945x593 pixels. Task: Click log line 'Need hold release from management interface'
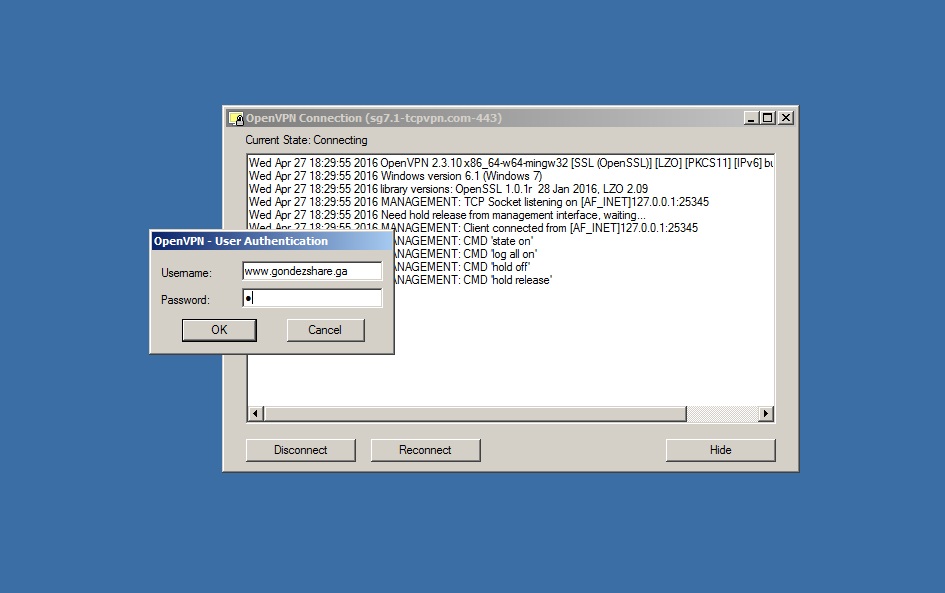click(x=447, y=215)
